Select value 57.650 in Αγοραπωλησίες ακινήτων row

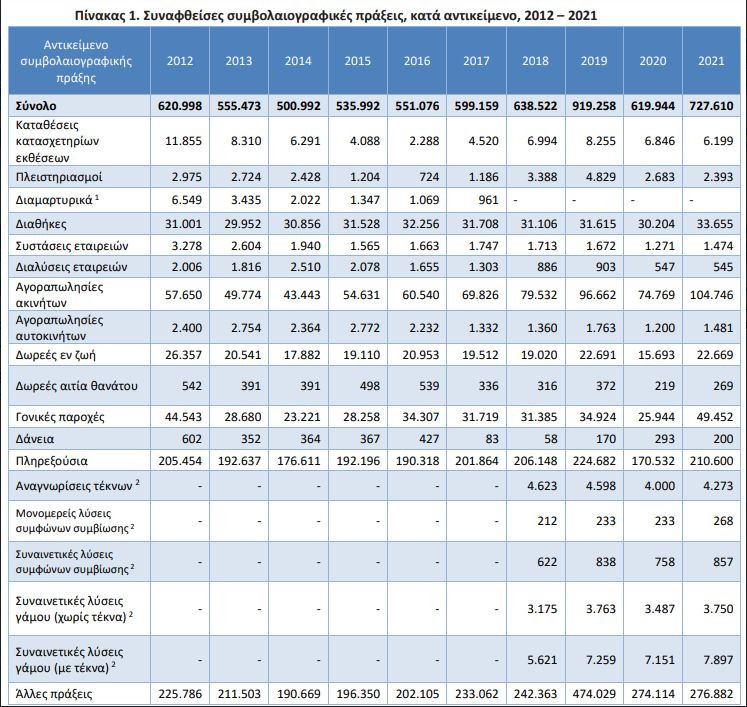tap(183, 295)
